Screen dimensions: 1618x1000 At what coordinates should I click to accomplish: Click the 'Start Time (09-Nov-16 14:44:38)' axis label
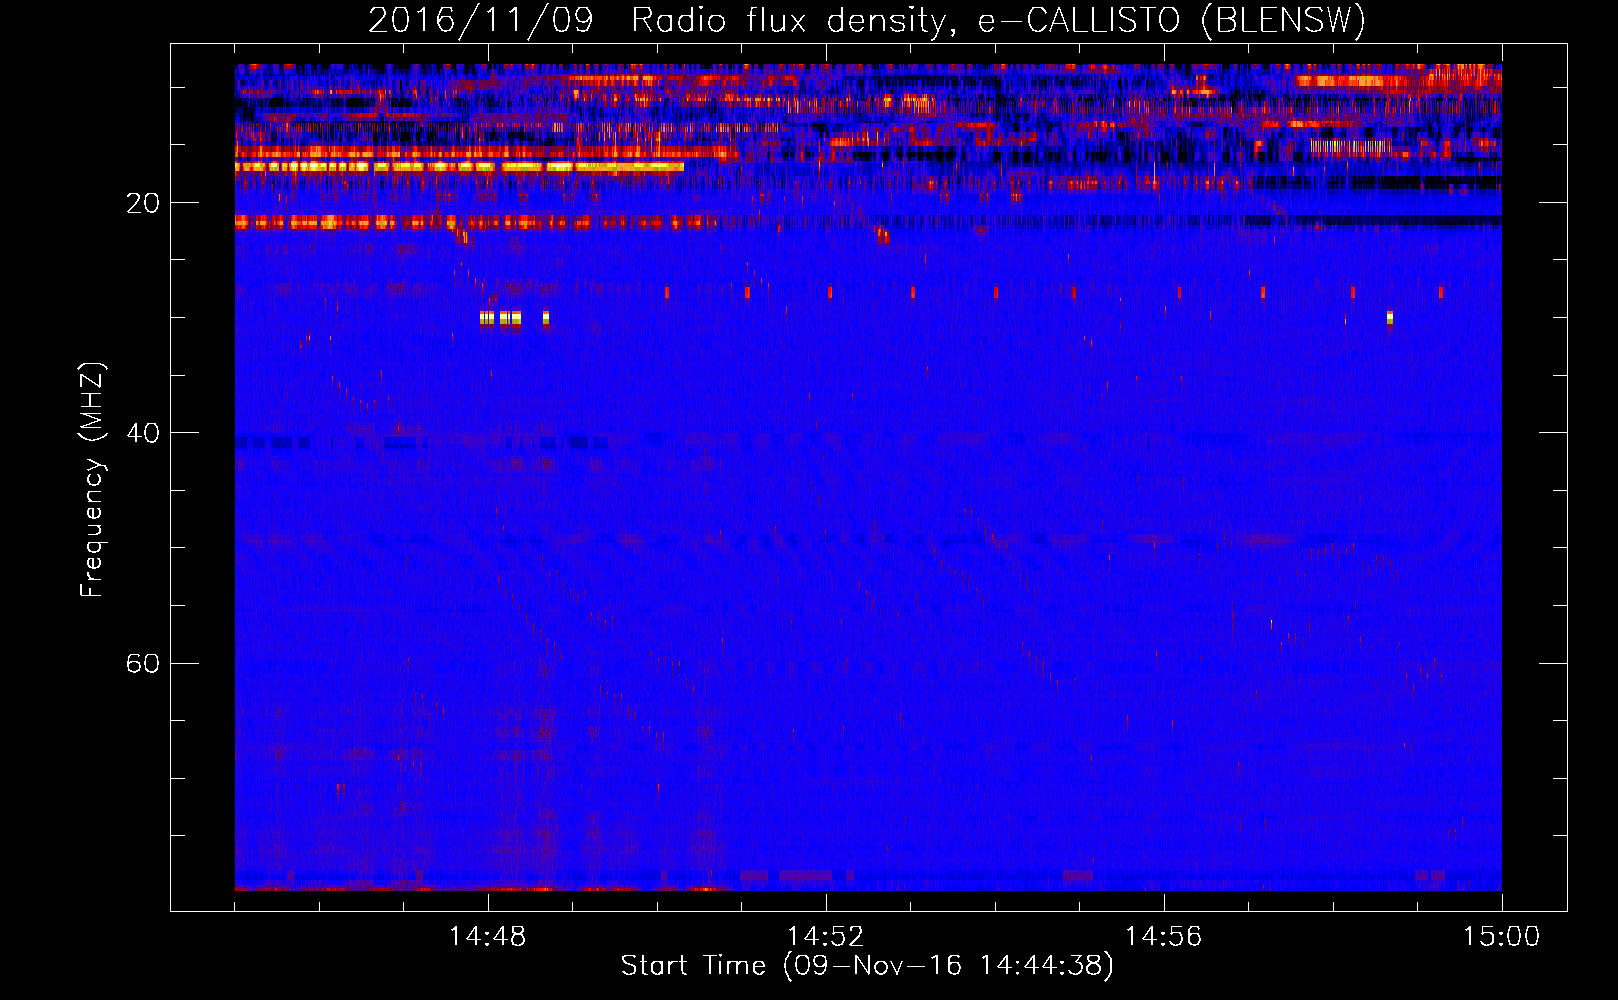tap(867, 966)
